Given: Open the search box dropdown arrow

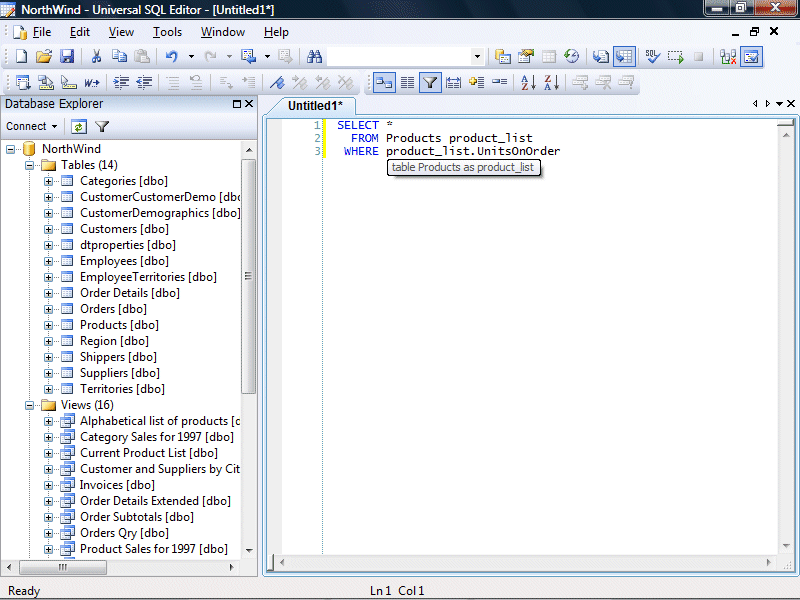Looking at the screenshot, I should (x=478, y=56).
